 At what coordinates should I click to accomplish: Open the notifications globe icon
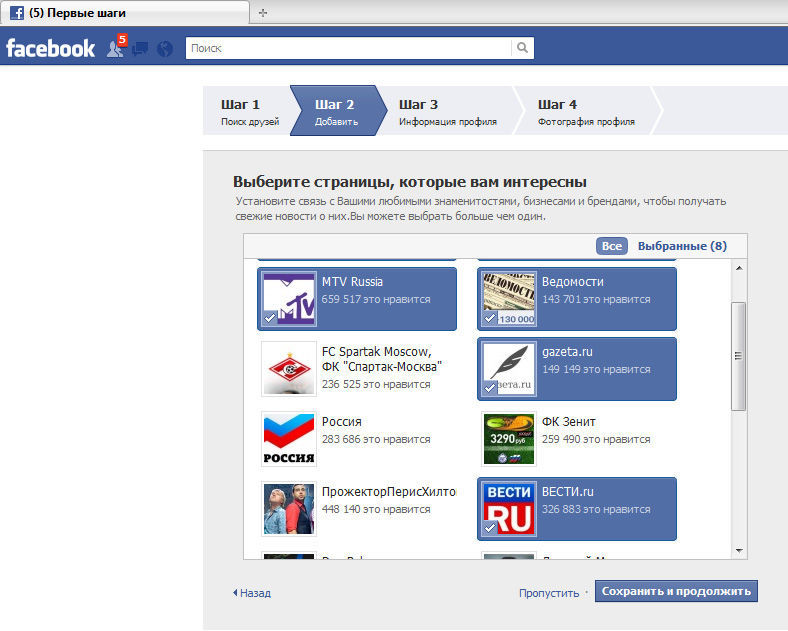point(165,48)
